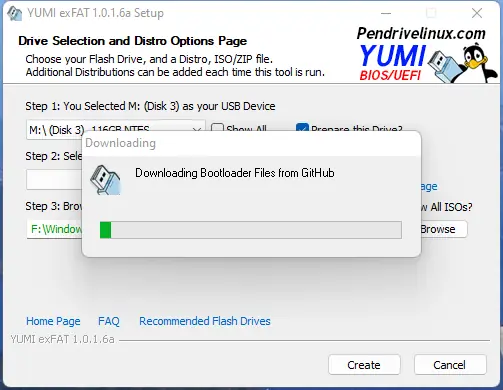The image size is (503, 390).
Task: Click the YUMI app icon in title bar
Action: tap(14, 13)
